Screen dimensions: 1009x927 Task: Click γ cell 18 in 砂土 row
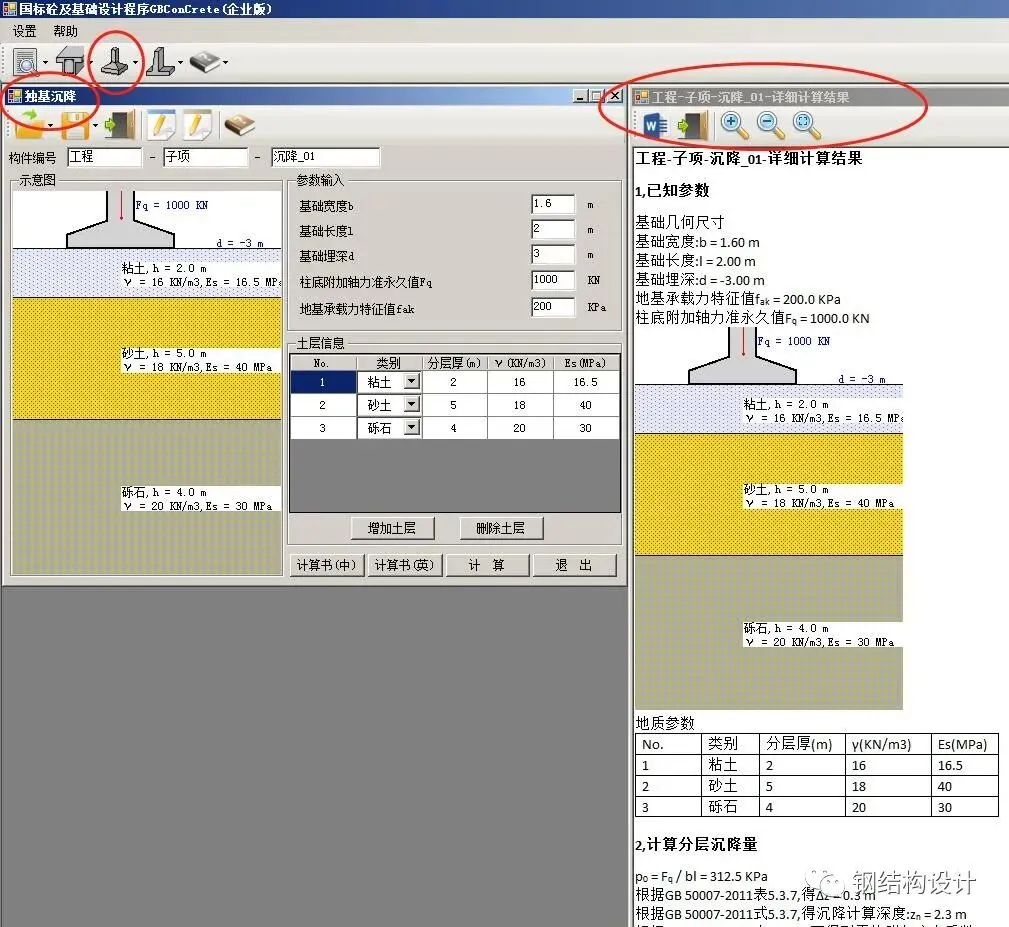(x=520, y=405)
